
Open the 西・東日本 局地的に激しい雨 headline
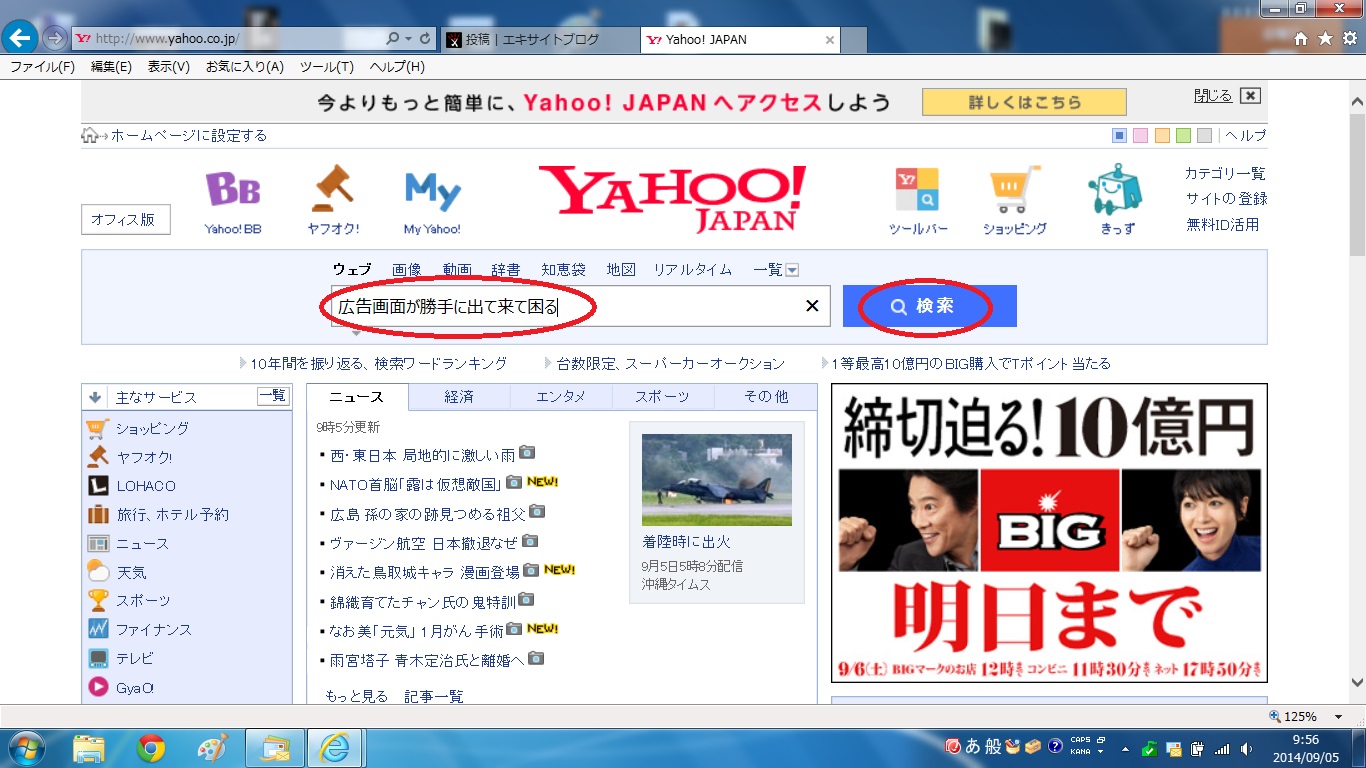(423, 455)
